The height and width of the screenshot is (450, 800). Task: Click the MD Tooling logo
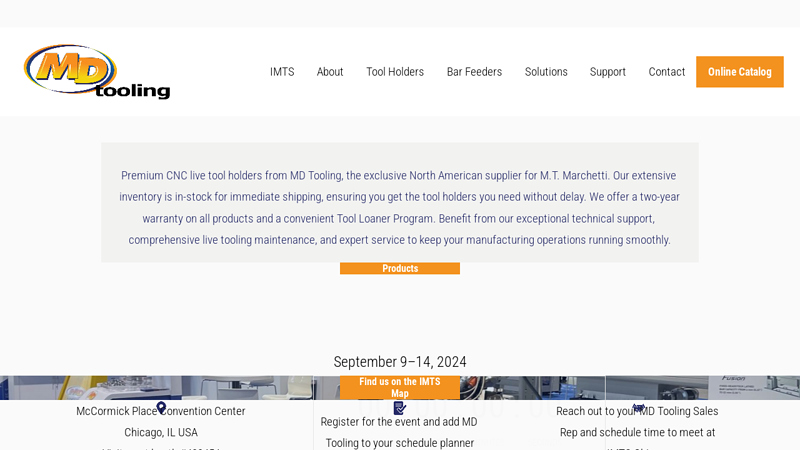coord(97,71)
